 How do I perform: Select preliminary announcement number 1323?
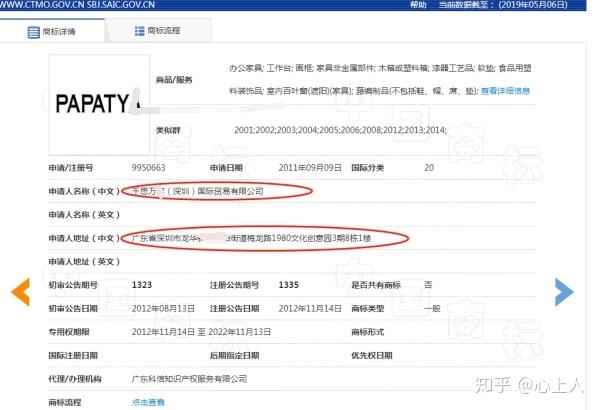(x=142, y=285)
